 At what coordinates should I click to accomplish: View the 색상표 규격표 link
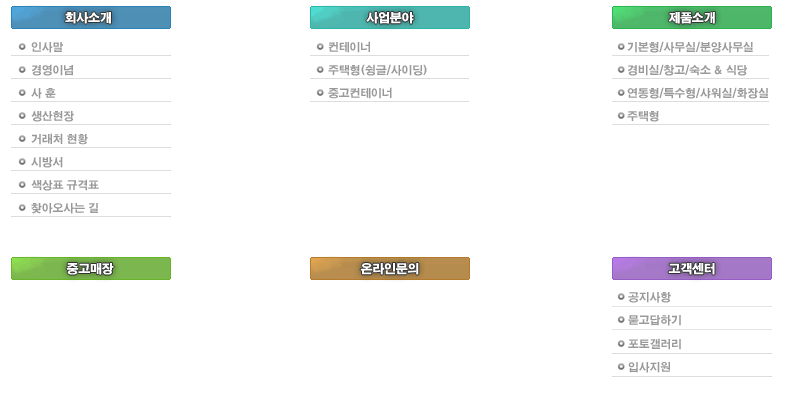pyautogui.click(x=65, y=185)
